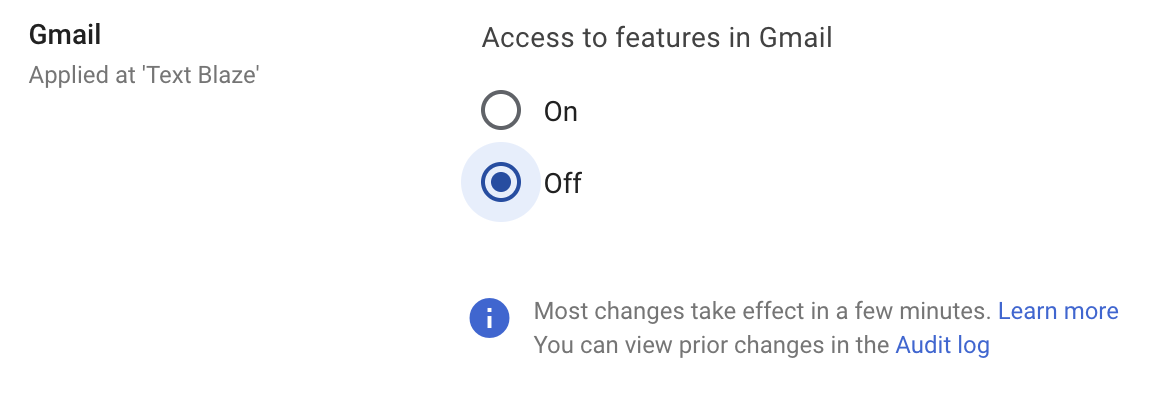
Task: Click the light blue halo around Off
Action: [x=473, y=203]
